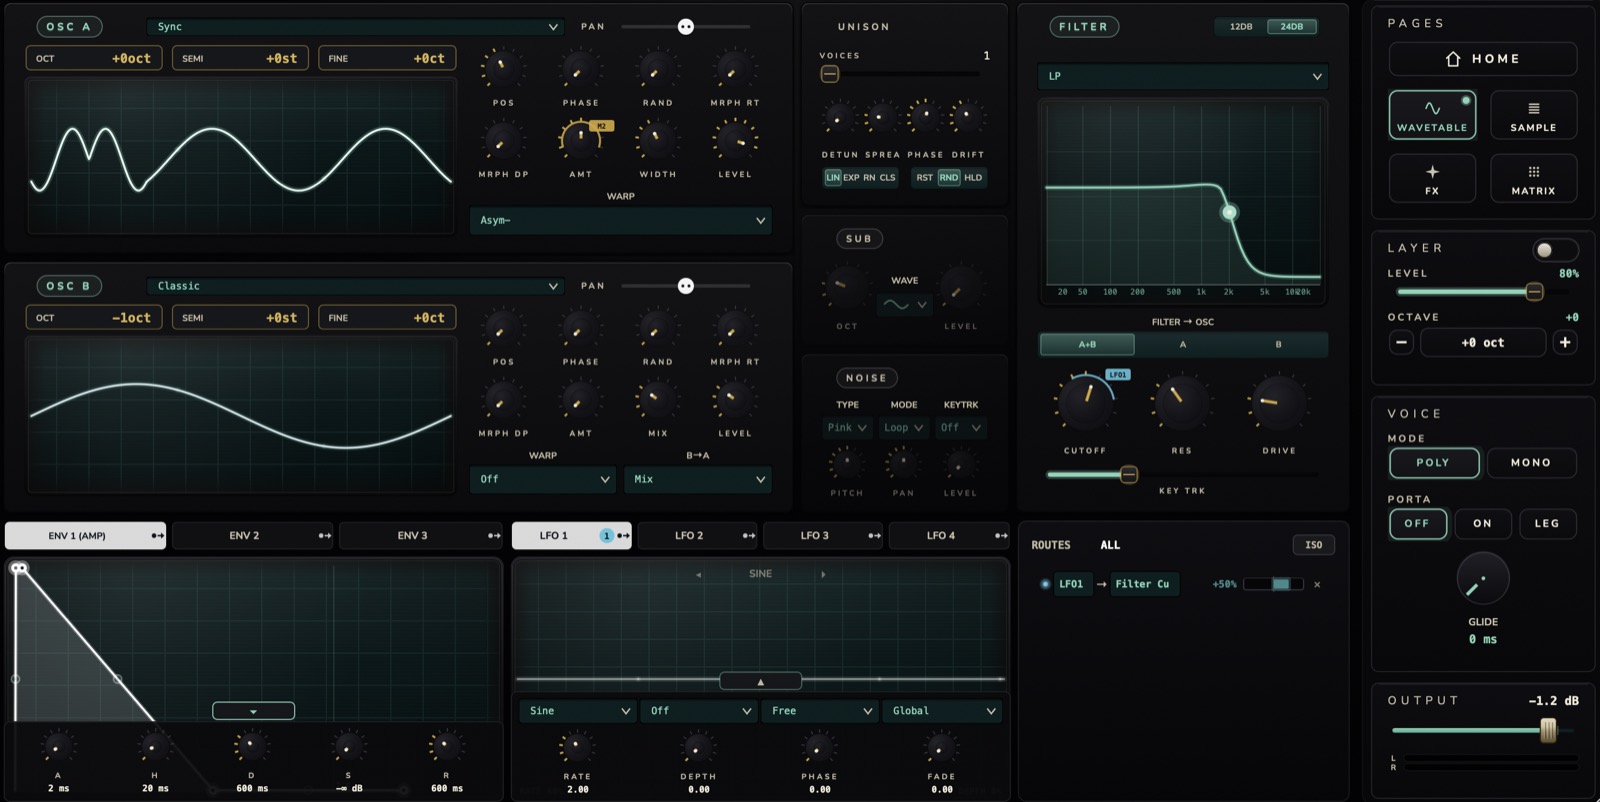Decrease layer octave with minus button
The width and height of the screenshot is (1600, 802).
[x=1401, y=342]
